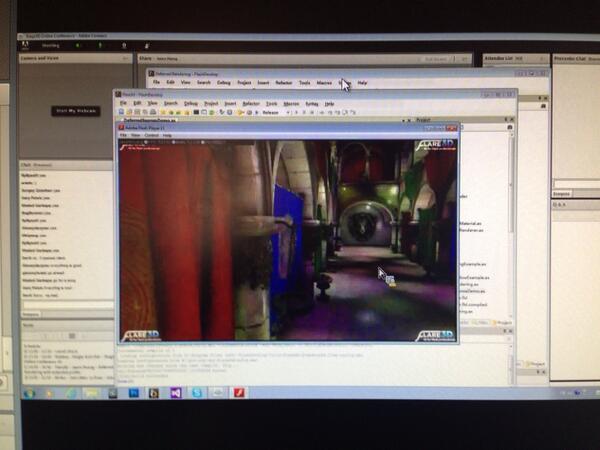Viewport: 600px width, 450px height.
Task: Click vertical scrollbar of FlashDevelop Project panel
Action: 511,226
